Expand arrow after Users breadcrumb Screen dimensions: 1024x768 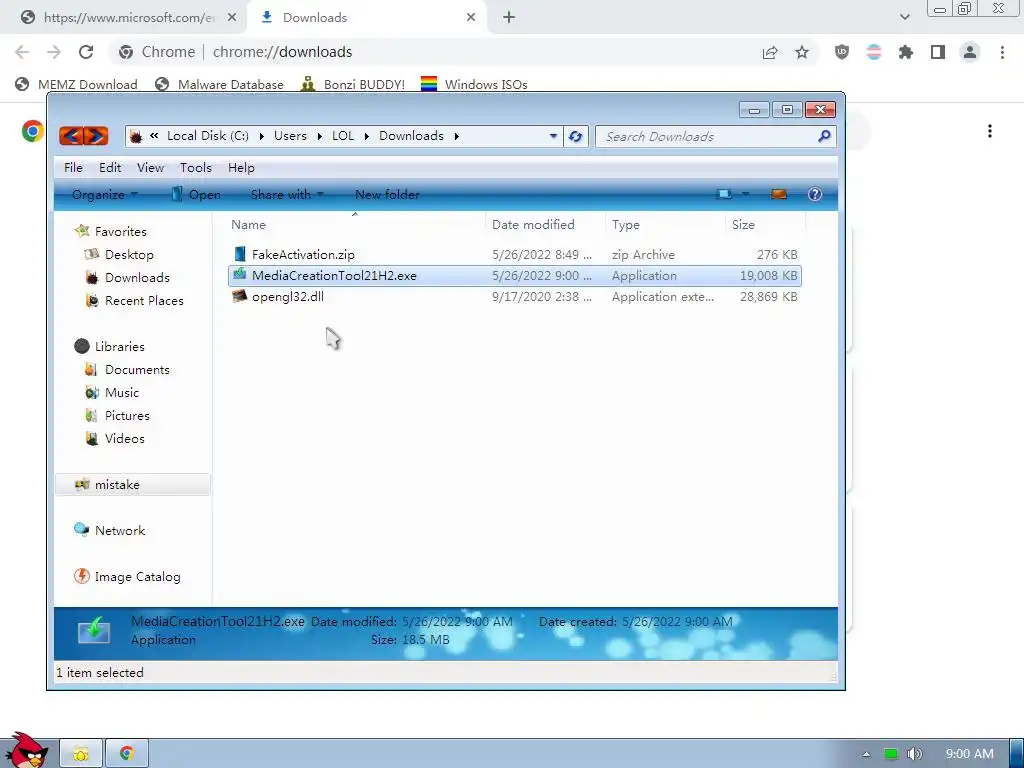coord(319,136)
